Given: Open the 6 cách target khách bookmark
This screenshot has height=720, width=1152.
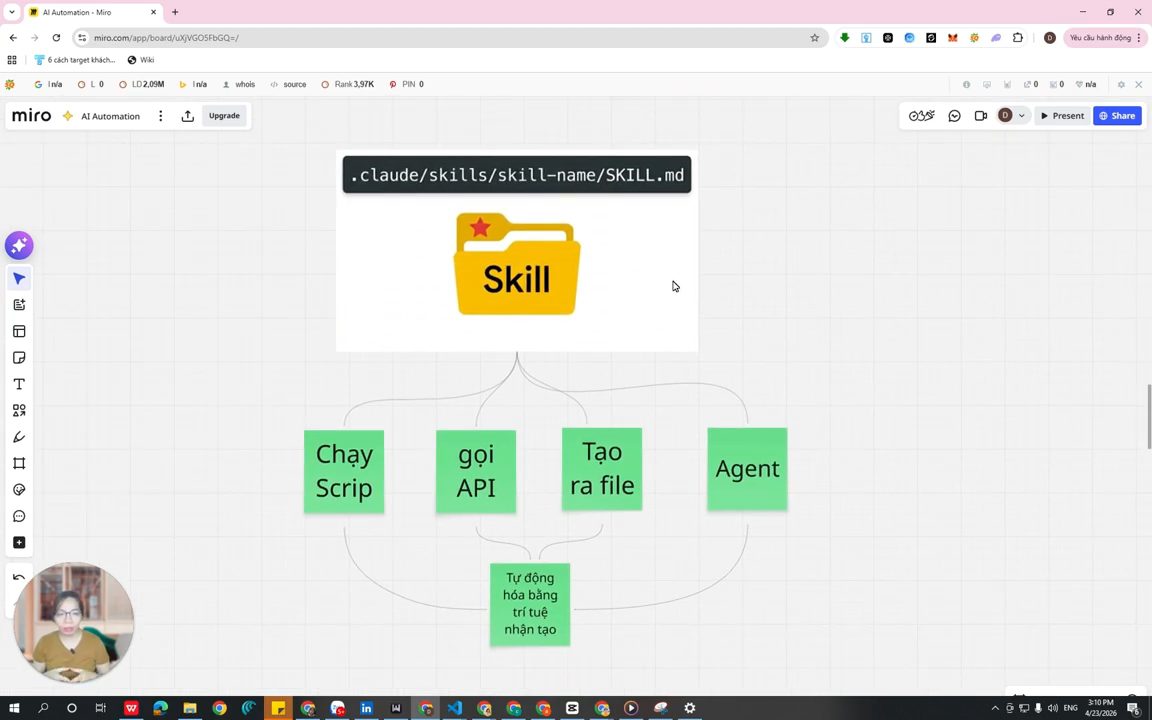Looking at the screenshot, I should tap(75, 60).
